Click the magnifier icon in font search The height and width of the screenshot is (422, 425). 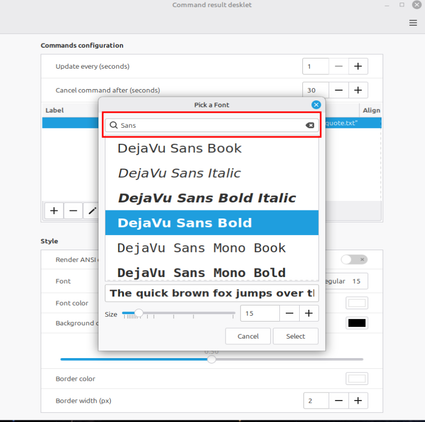[114, 125]
